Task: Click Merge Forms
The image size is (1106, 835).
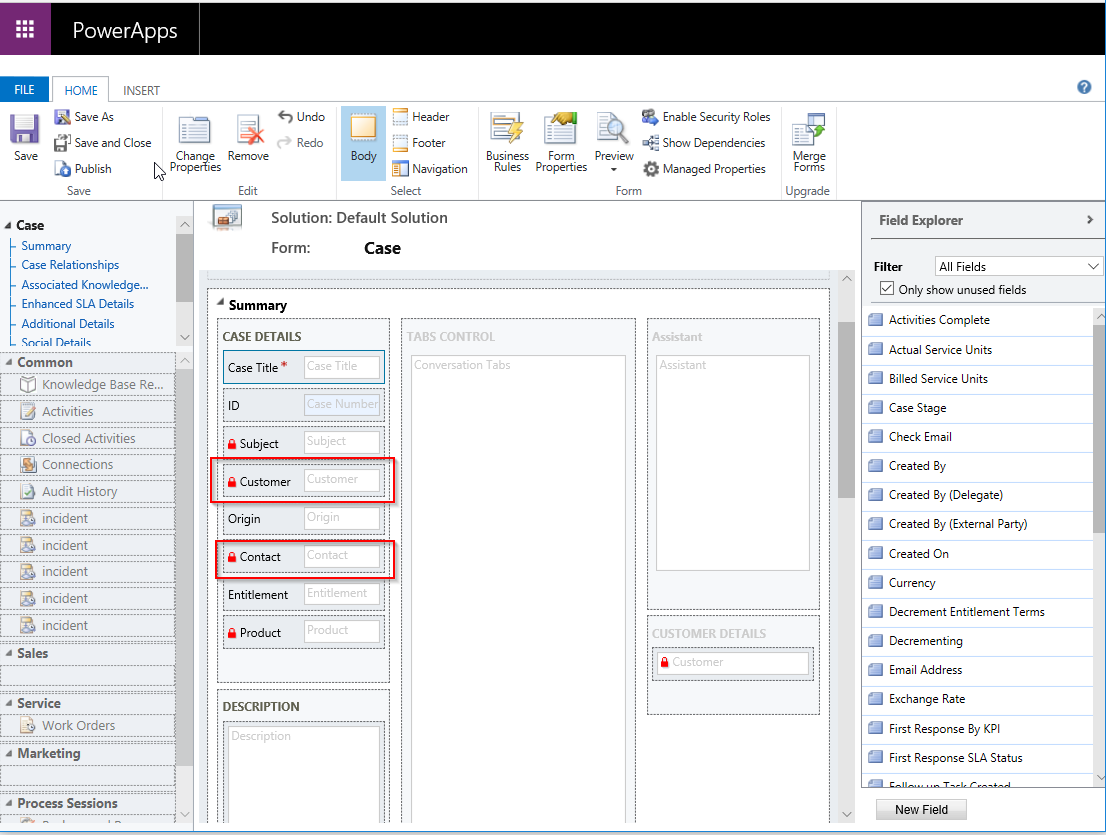Action: 809,142
